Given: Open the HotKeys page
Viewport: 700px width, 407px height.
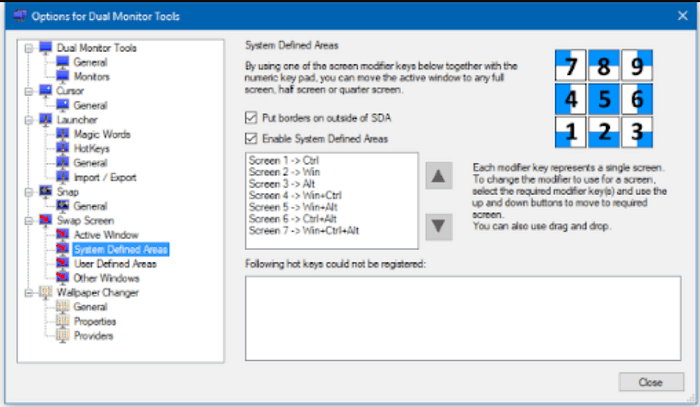Looking at the screenshot, I should coord(92,149).
